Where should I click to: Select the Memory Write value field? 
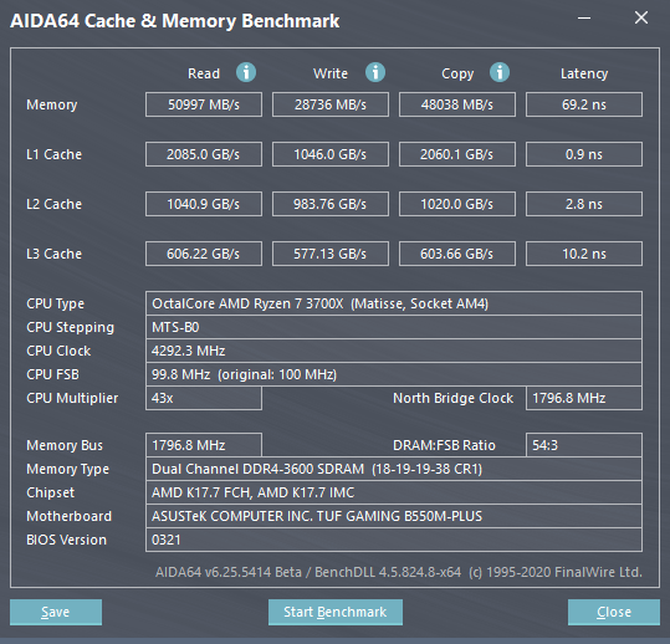point(330,105)
